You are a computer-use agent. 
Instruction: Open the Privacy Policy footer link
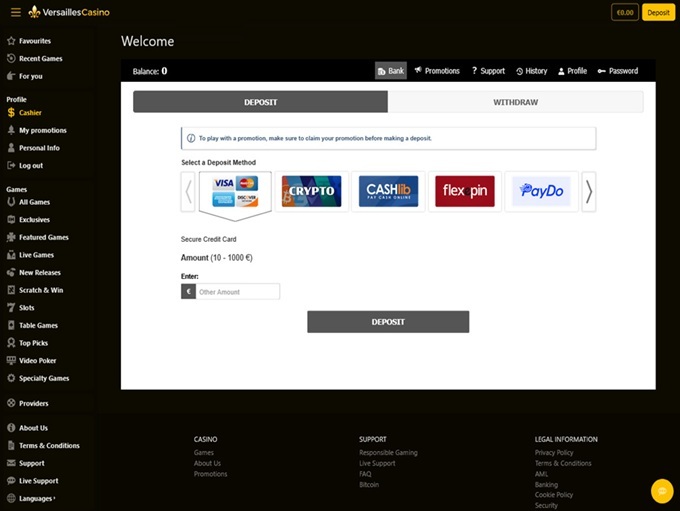coord(553,453)
